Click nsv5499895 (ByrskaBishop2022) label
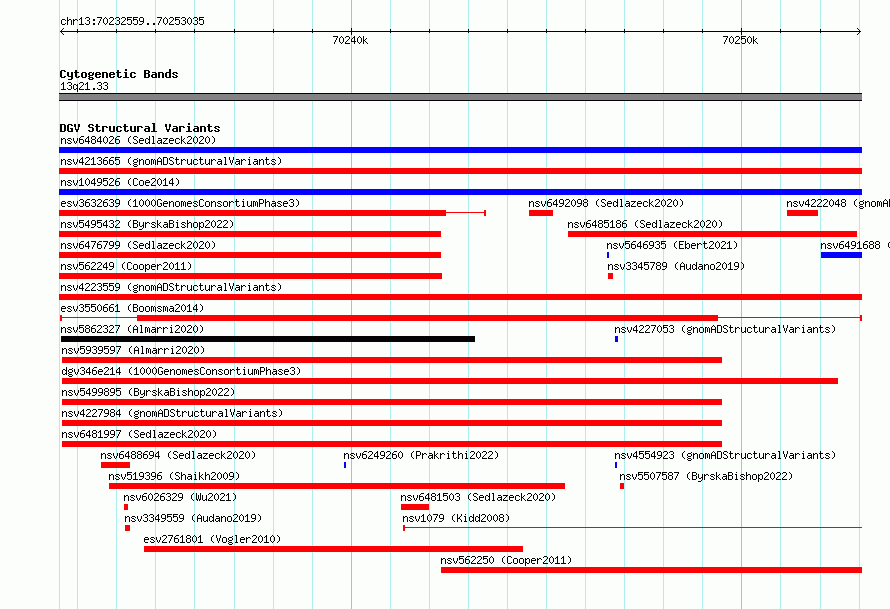The image size is (890, 609). point(148,392)
